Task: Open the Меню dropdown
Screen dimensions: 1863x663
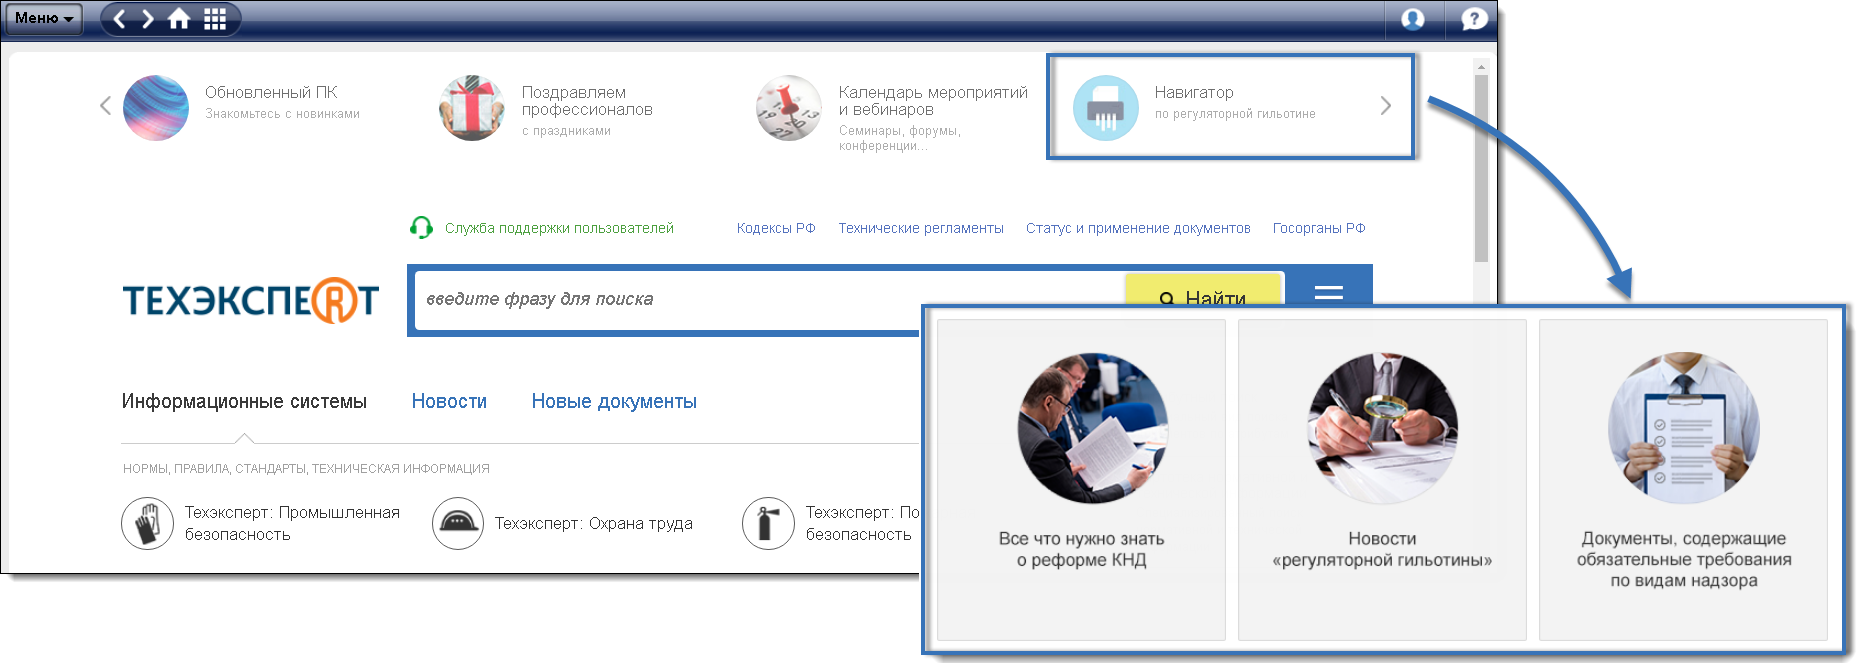Action: tap(44, 18)
